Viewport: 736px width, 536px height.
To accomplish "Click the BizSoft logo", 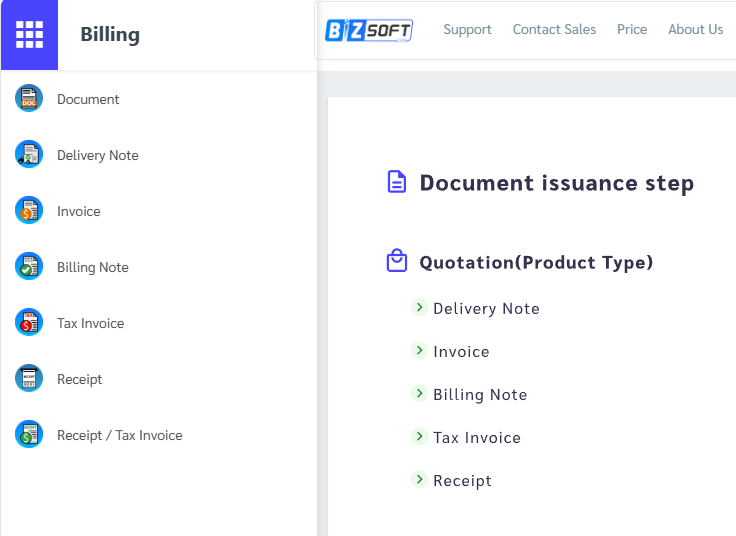I will pos(369,31).
